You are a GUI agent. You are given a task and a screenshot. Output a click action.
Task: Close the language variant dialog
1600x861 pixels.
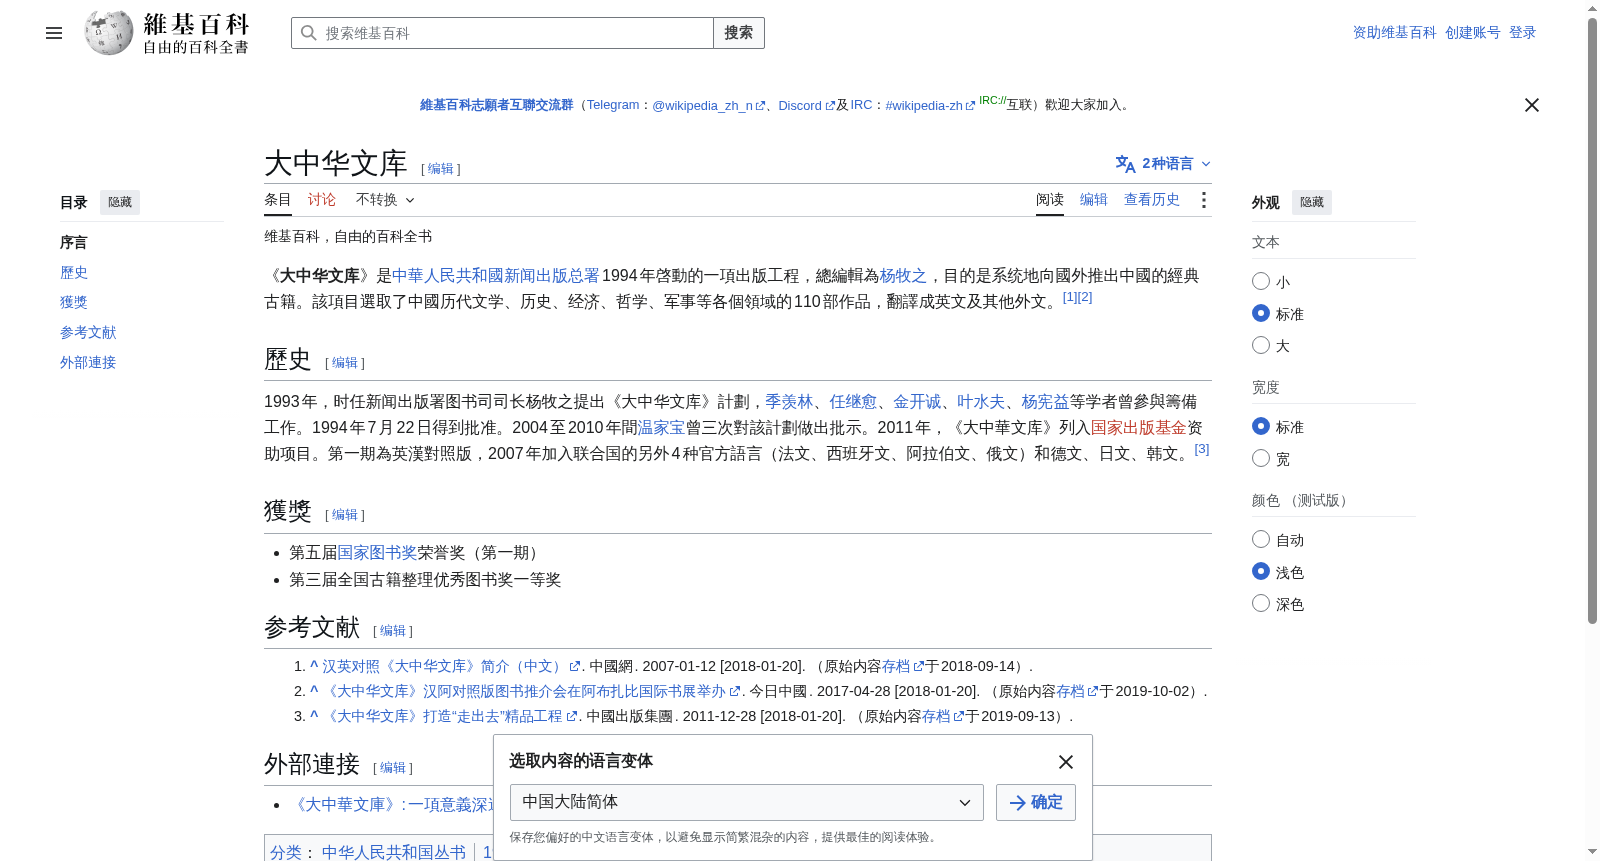(1066, 762)
